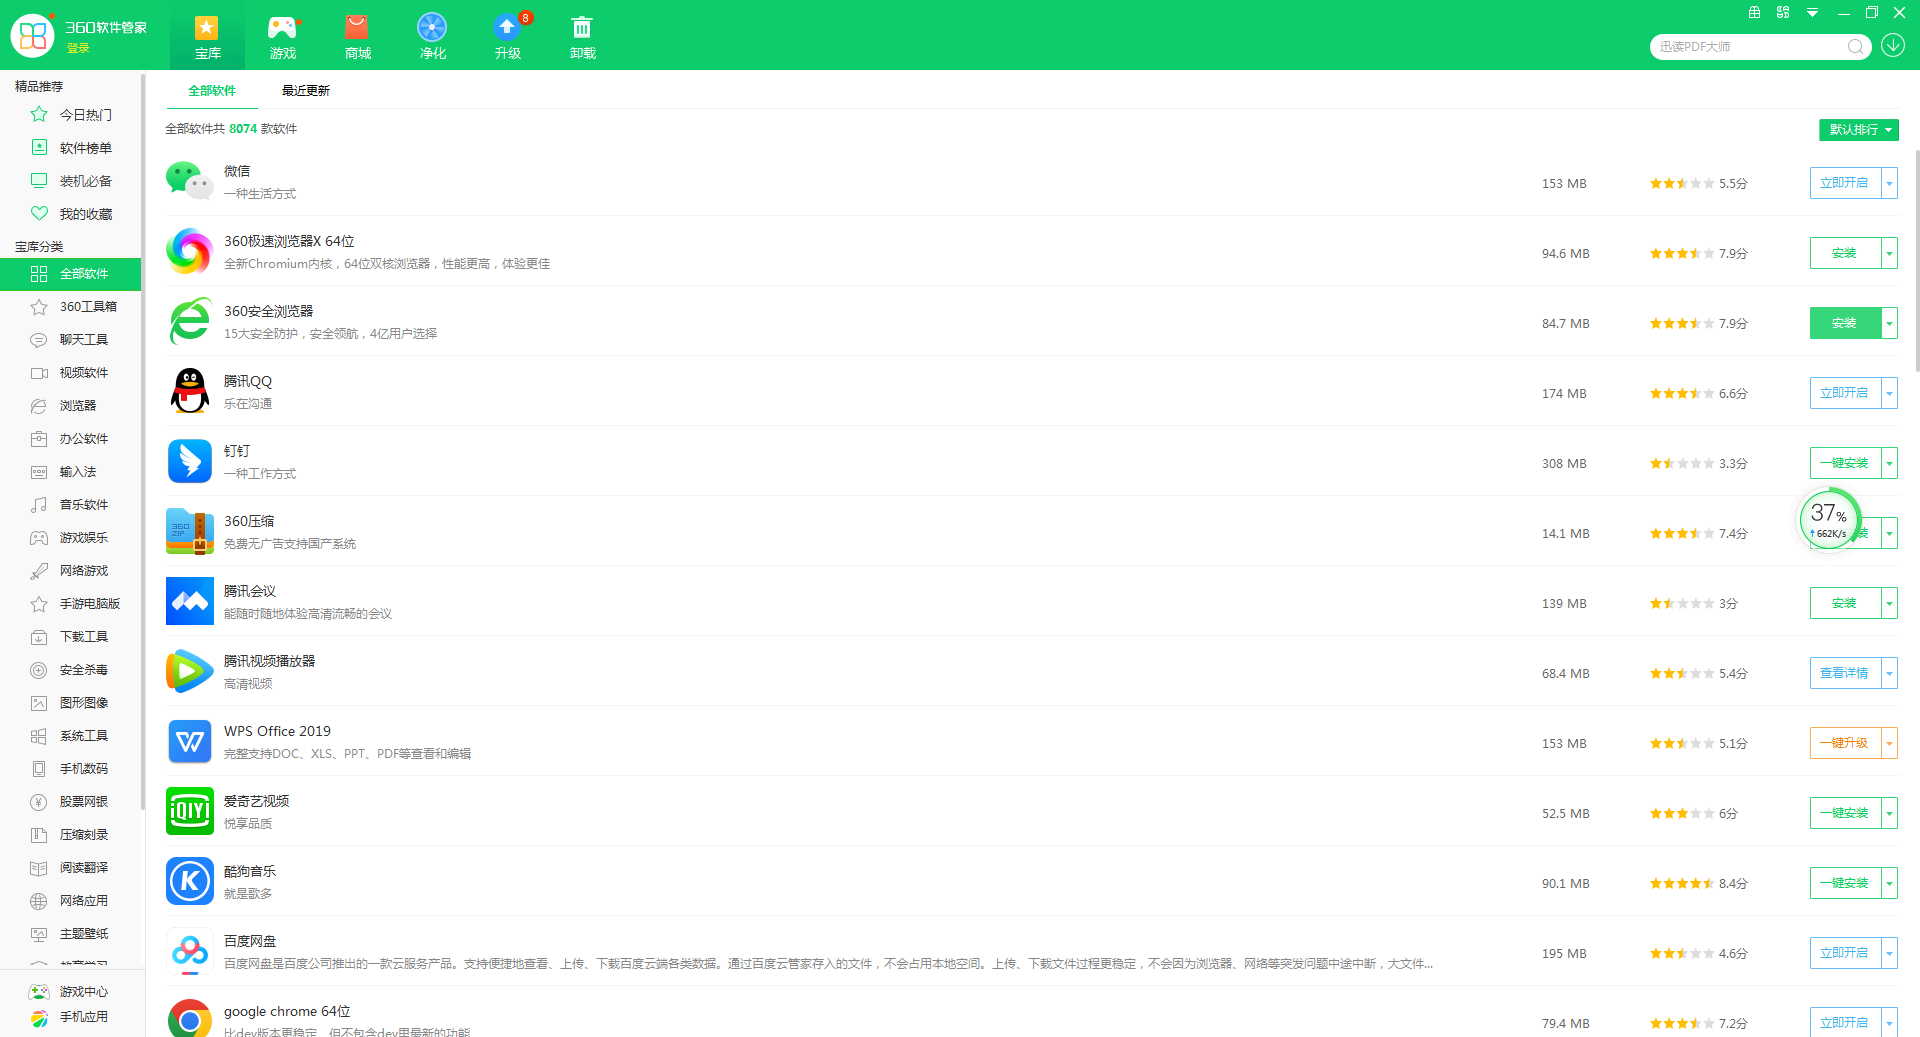Switch to the 最近更新 tab
Image resolution: width=1920 pixels, height=1037 pixels.
[x=305, y=90]
